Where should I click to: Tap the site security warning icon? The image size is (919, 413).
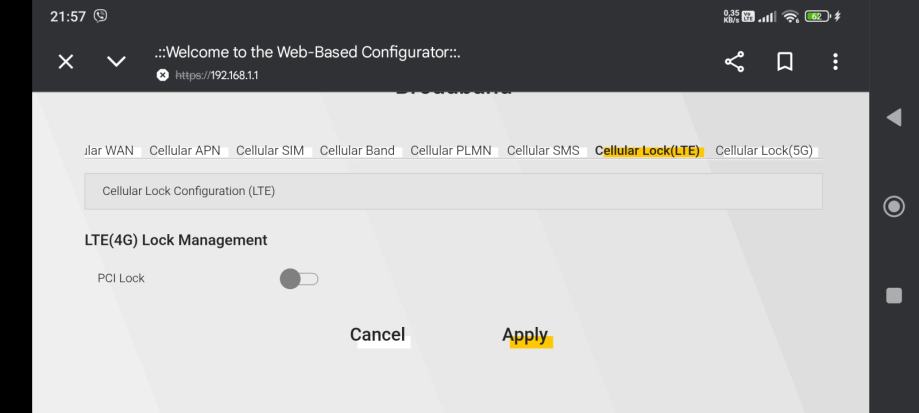tap(162, 75)
